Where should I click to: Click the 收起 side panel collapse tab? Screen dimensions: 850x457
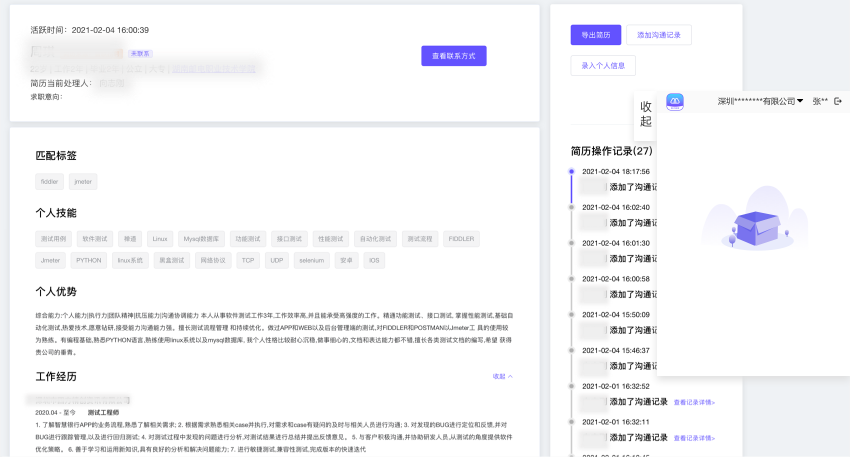click(645, 114)
